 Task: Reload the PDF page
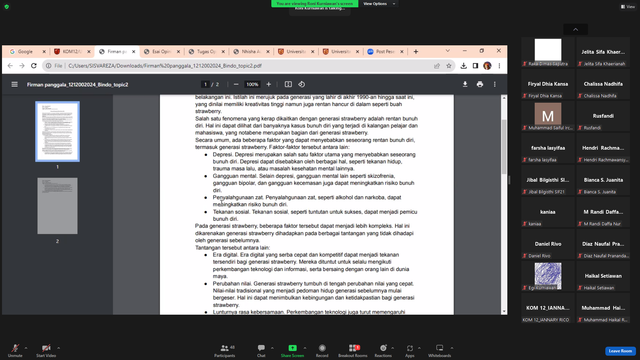[34, 66]
